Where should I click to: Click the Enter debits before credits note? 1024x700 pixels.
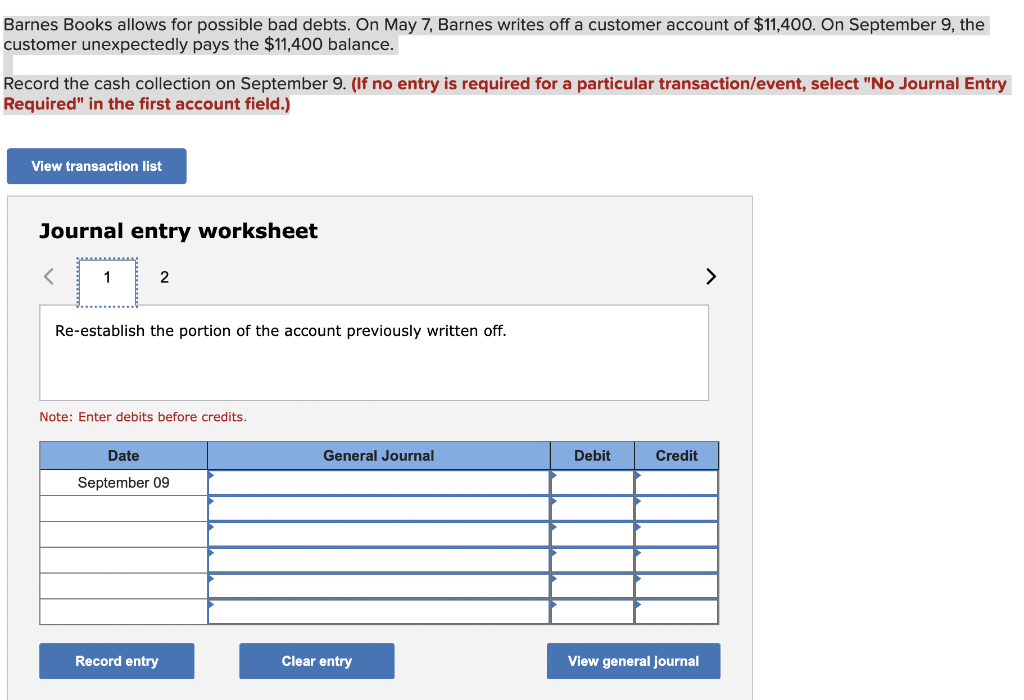coord(143,417)
